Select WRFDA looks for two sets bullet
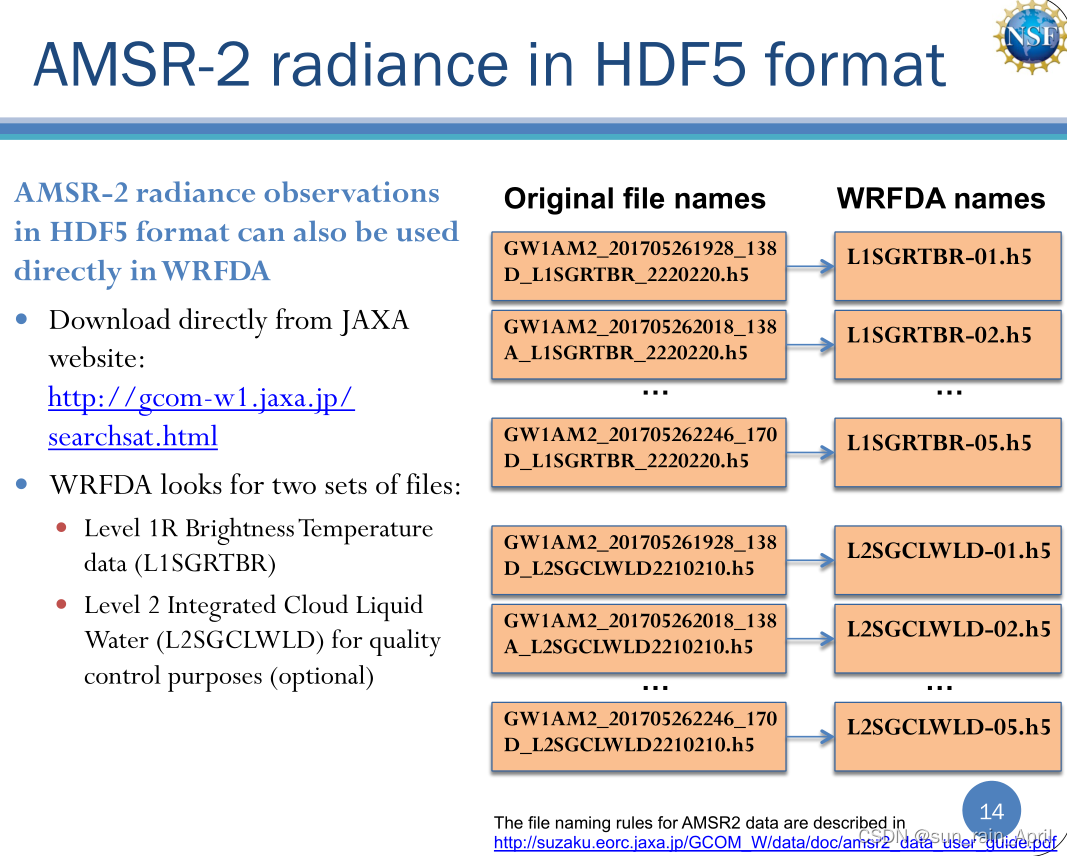 click(255, 485)
